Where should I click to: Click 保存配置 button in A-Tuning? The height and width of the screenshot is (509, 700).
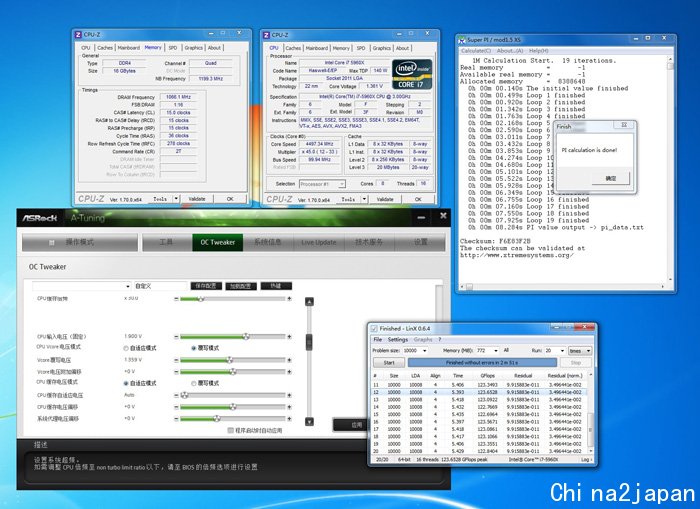[x=206, y=286]
